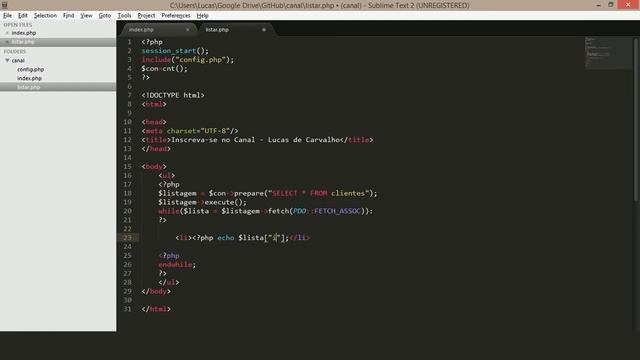The height and width of the screenshot is (360, 640).
Task: Open the Selection menu
Action: (x=45, y=16)
